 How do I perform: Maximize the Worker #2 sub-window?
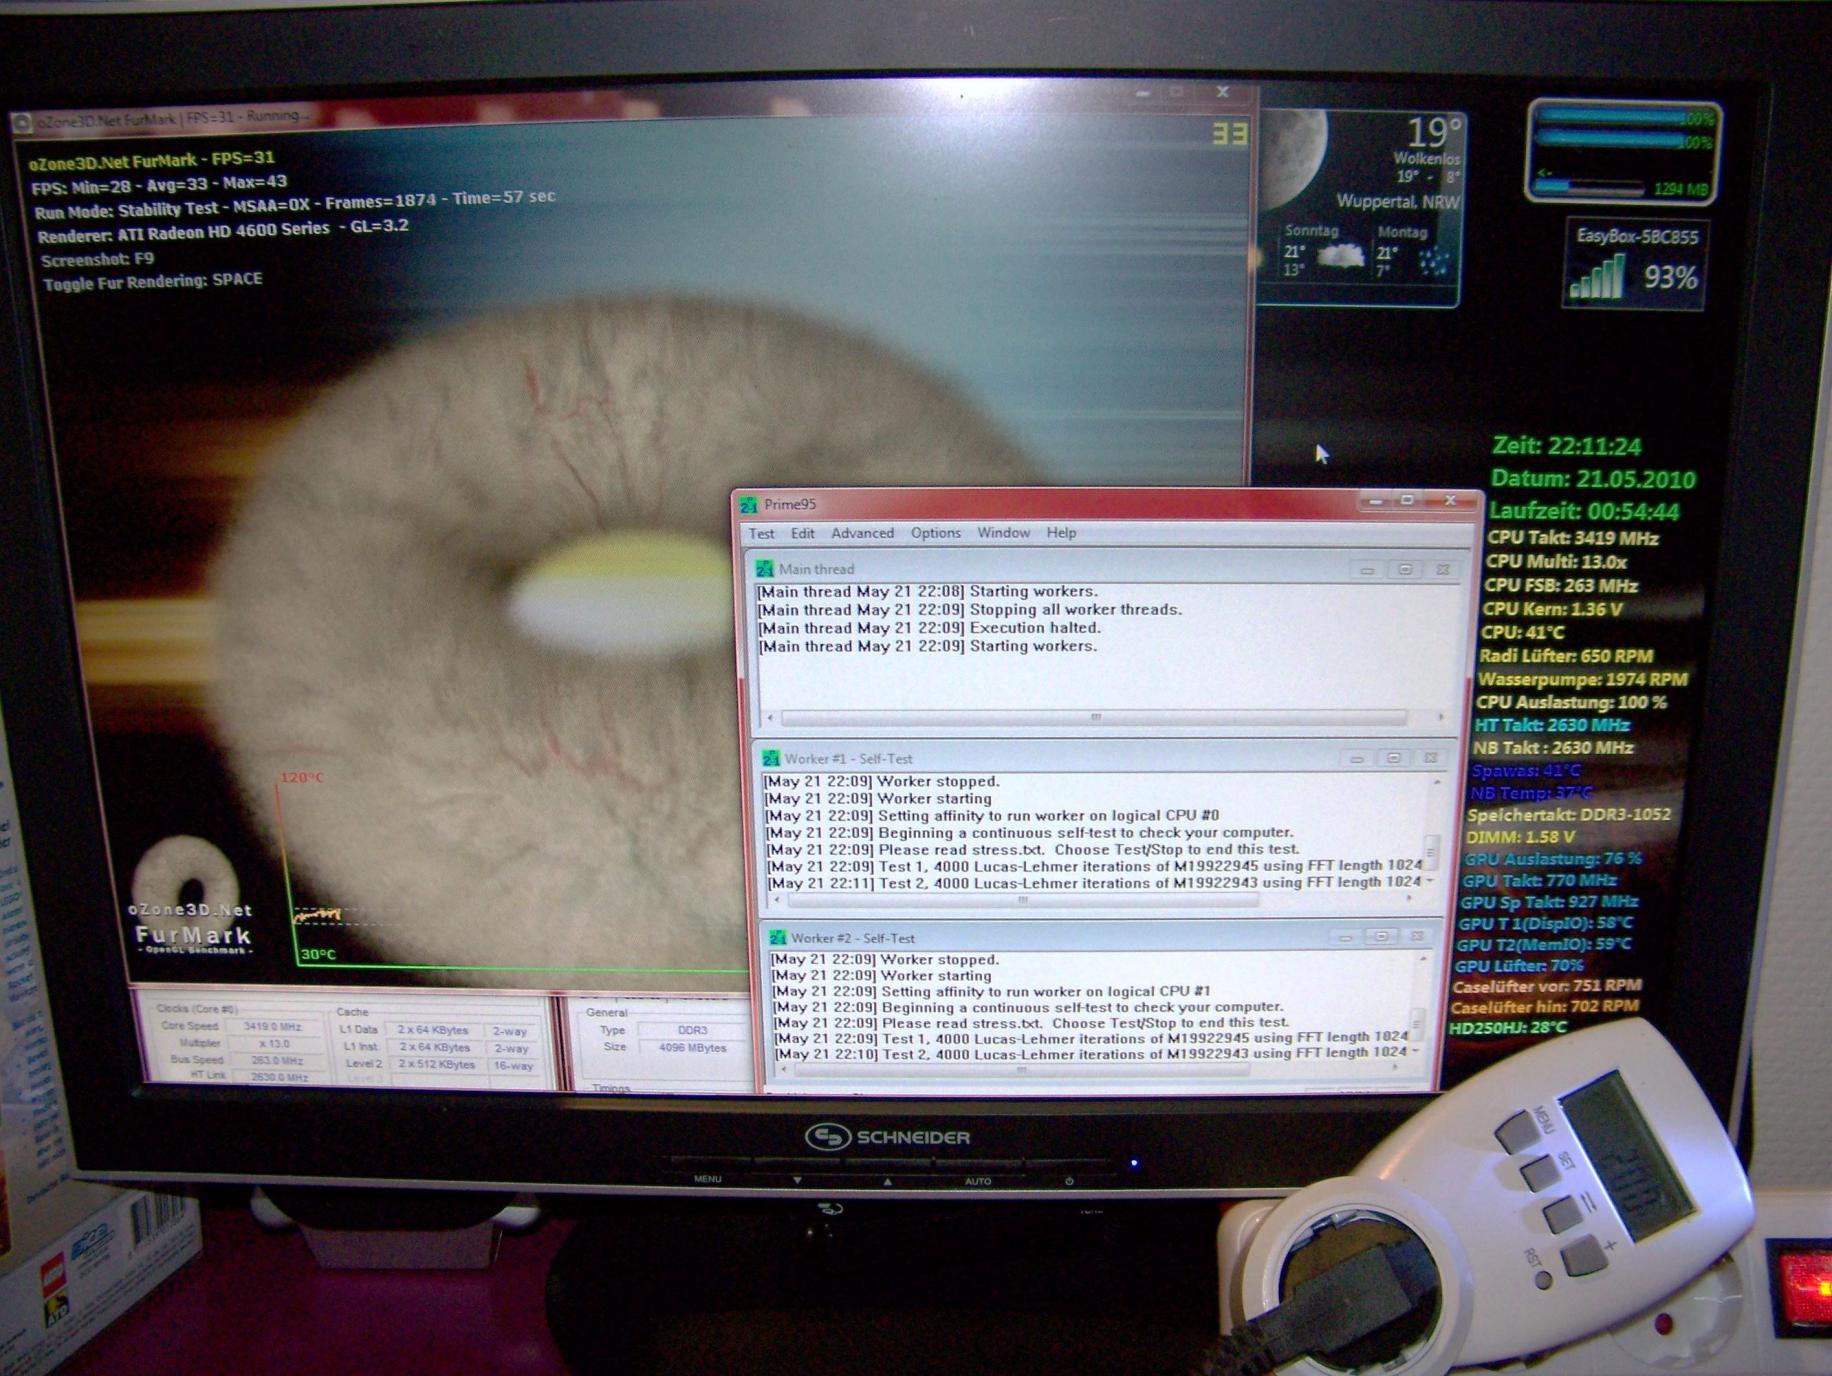click(x=1382, y=937)
